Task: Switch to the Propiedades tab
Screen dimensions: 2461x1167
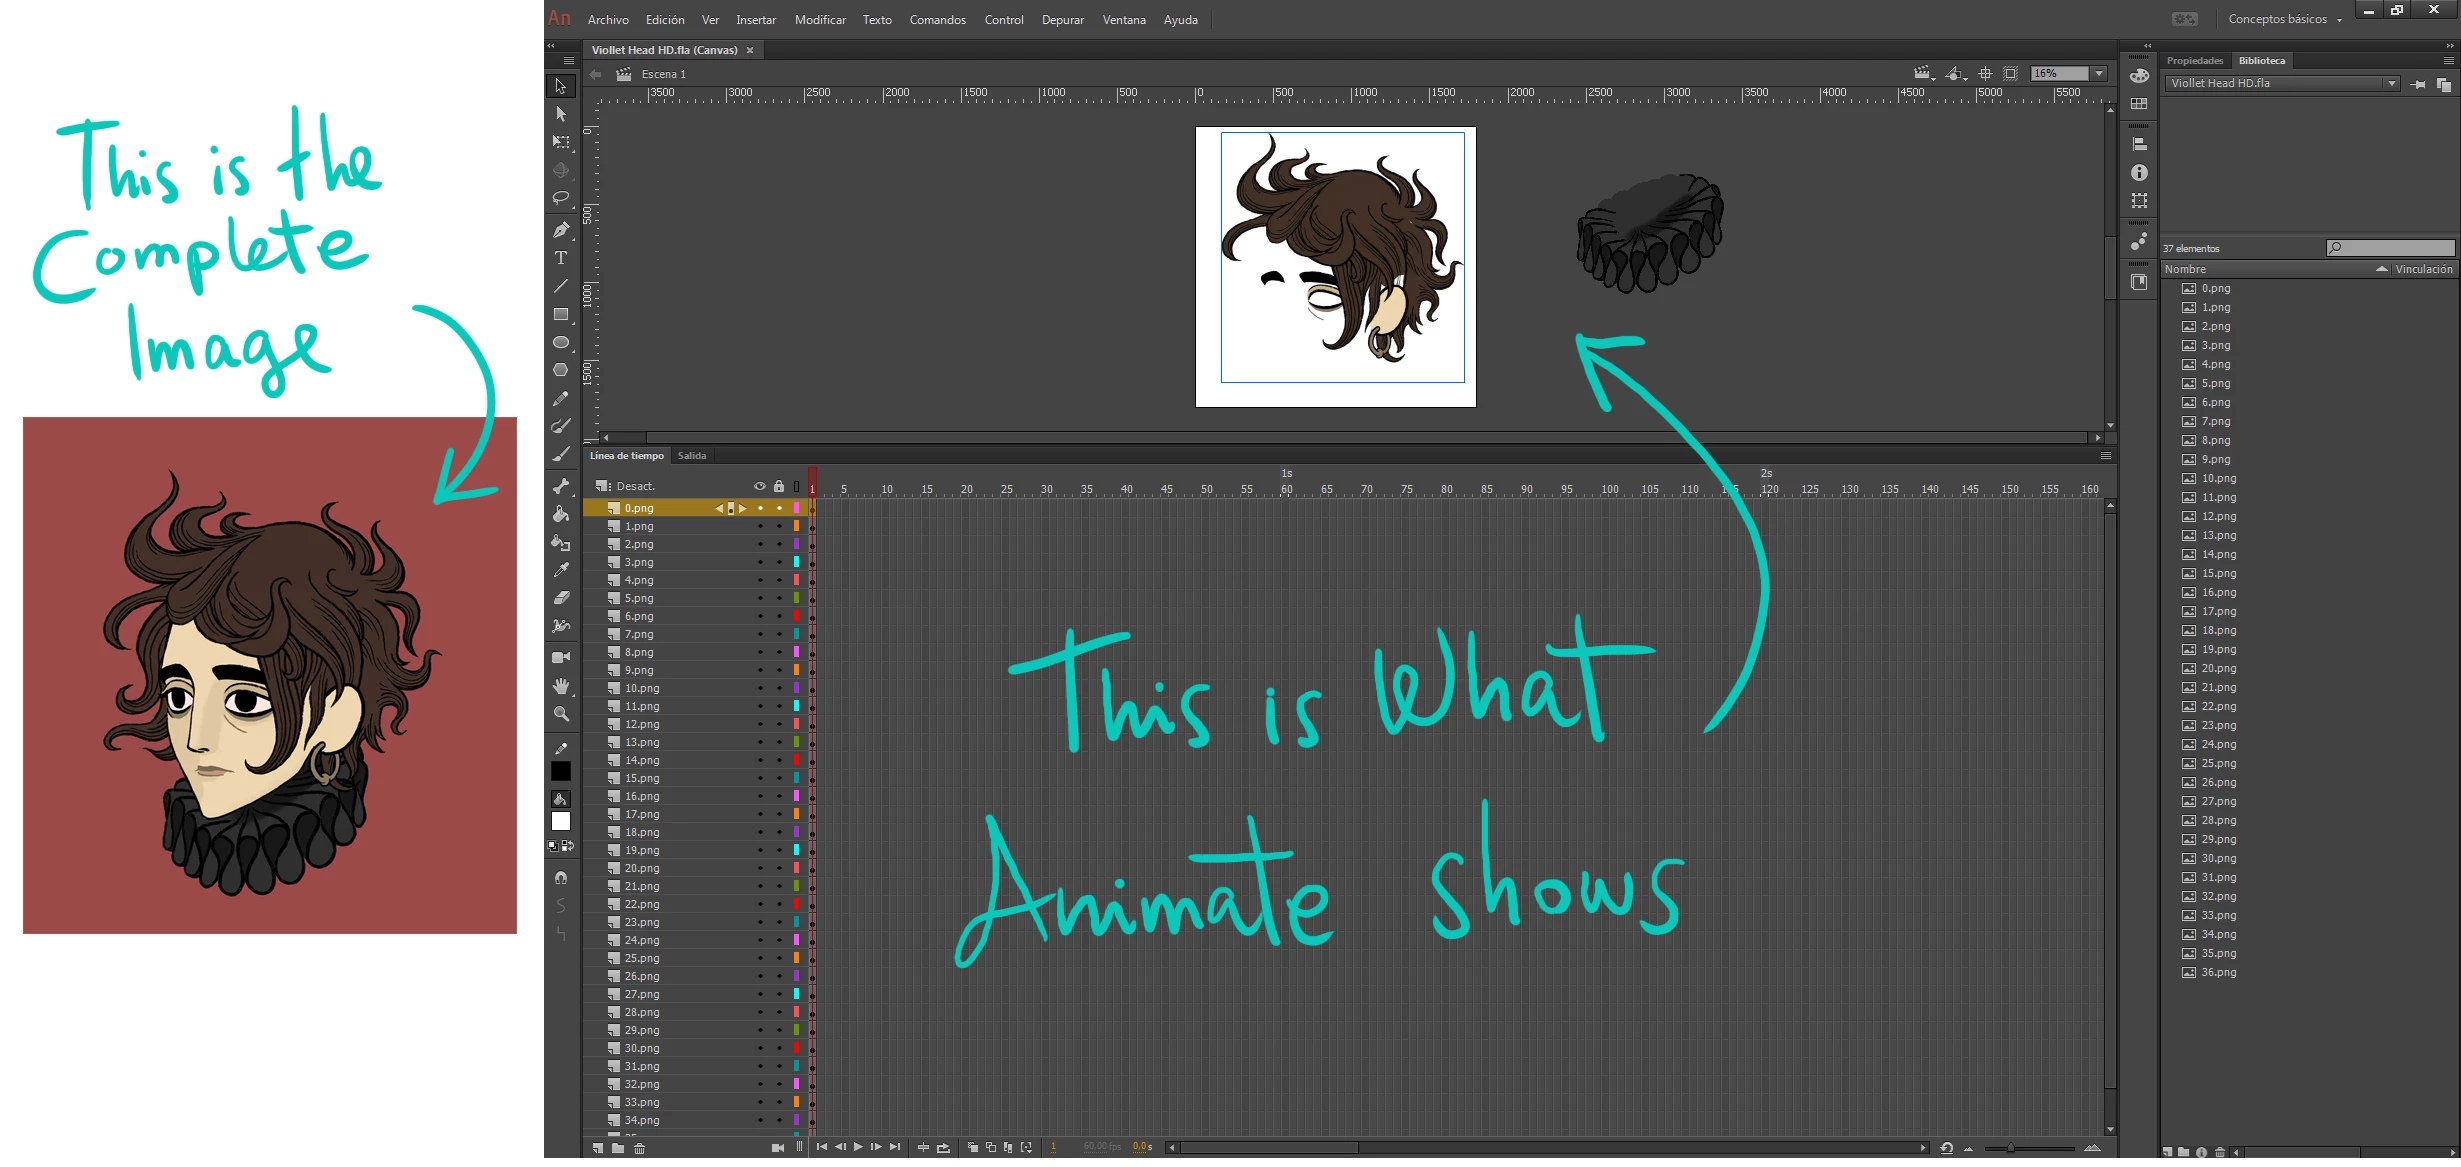Action: [2194, 61]
